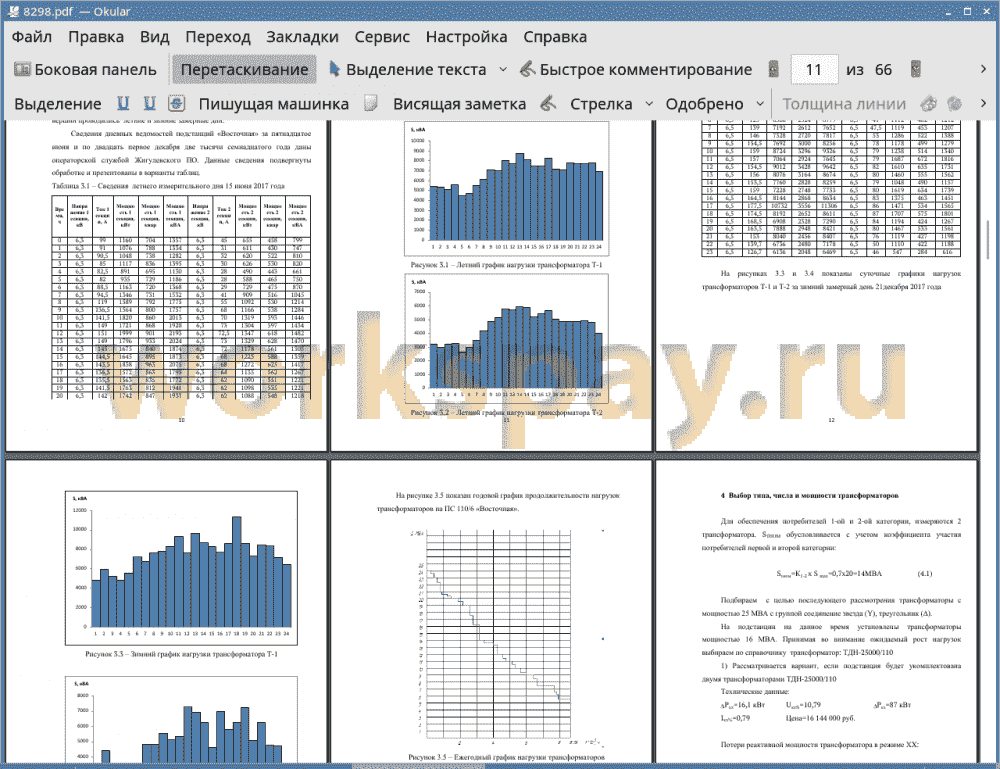Open the Толщина линии setting
Image resolution: width=1000 pixels, height=769 pixels.
pos(844,104)
